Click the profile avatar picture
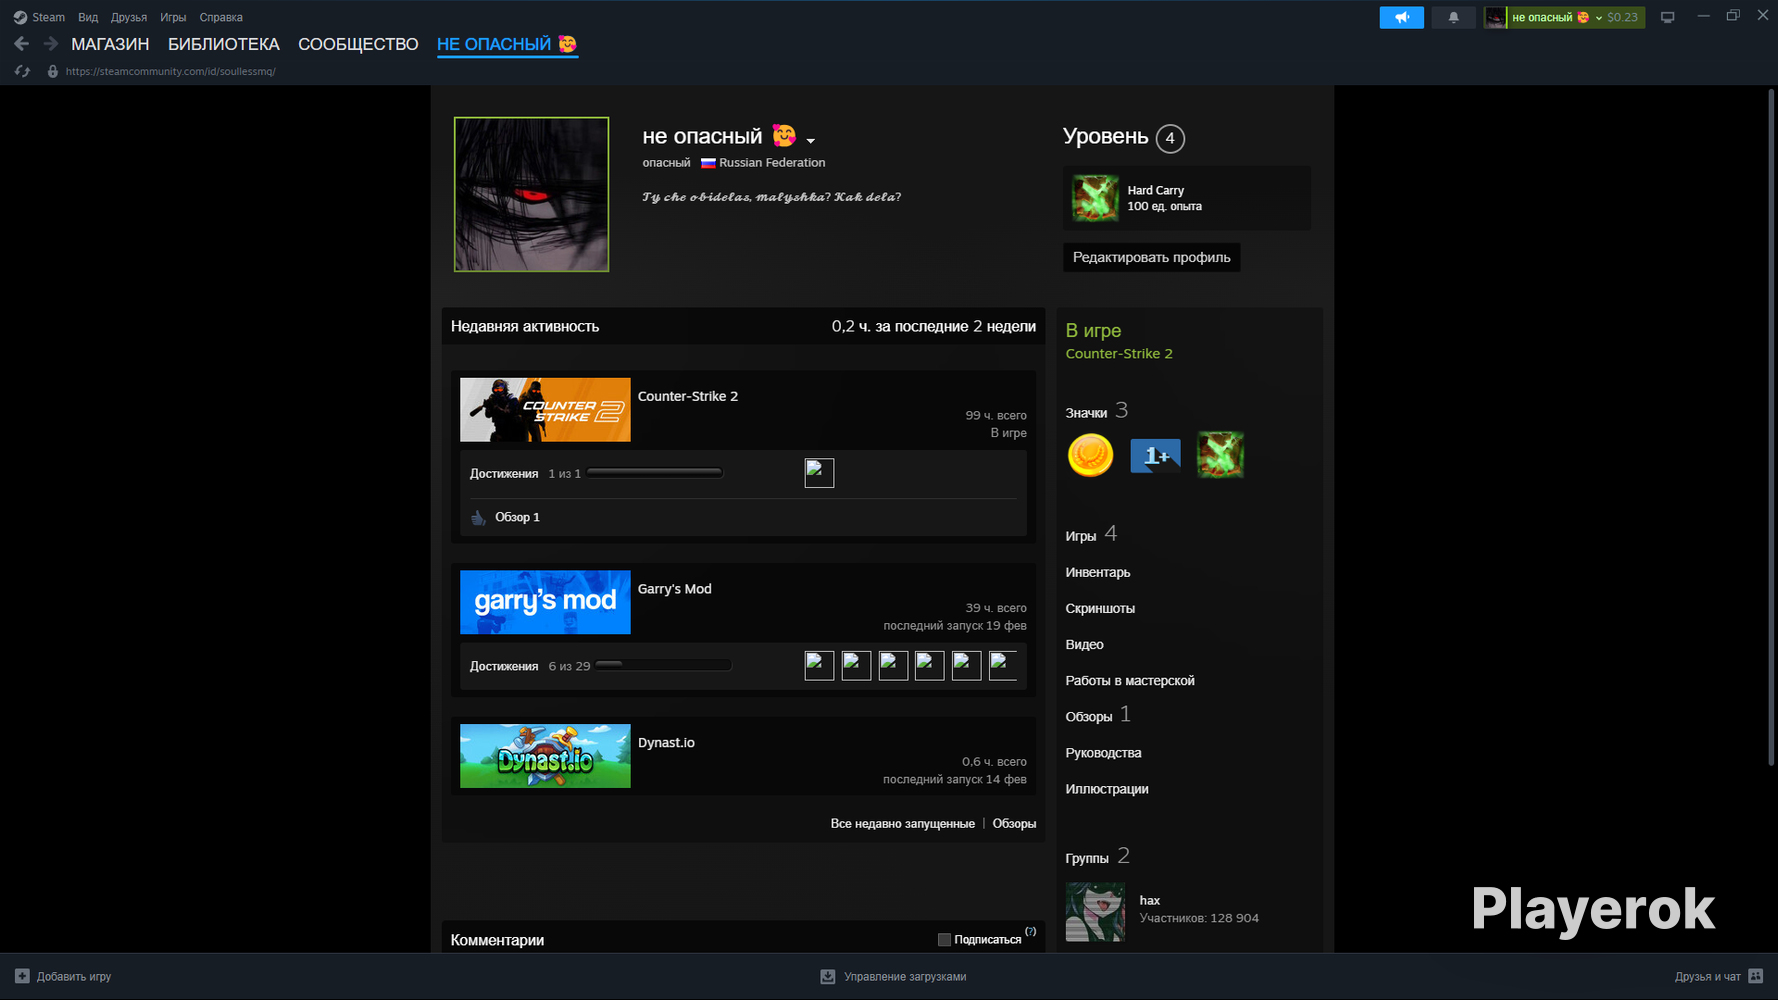The width and height of the screenshot is (1778, 1000). [531, 194]
